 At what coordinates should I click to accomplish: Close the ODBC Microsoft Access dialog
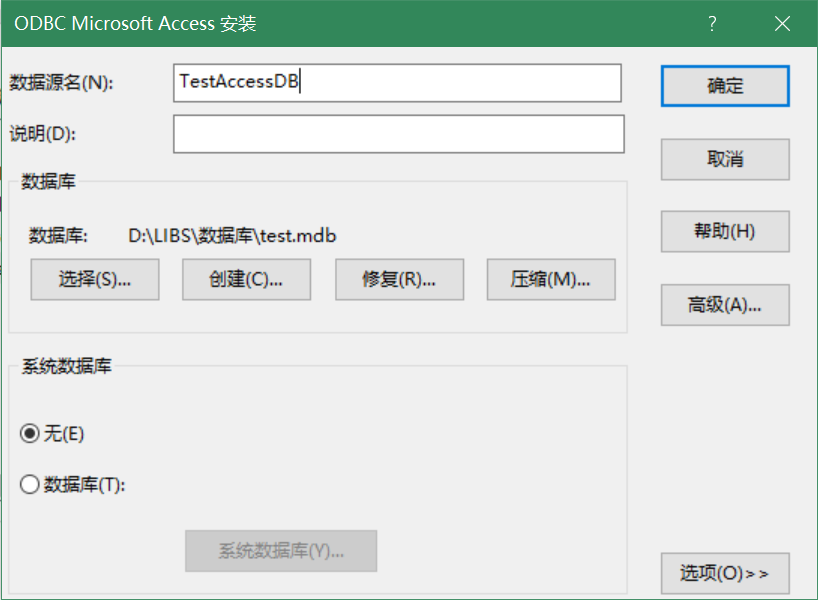tap(782, 24)
